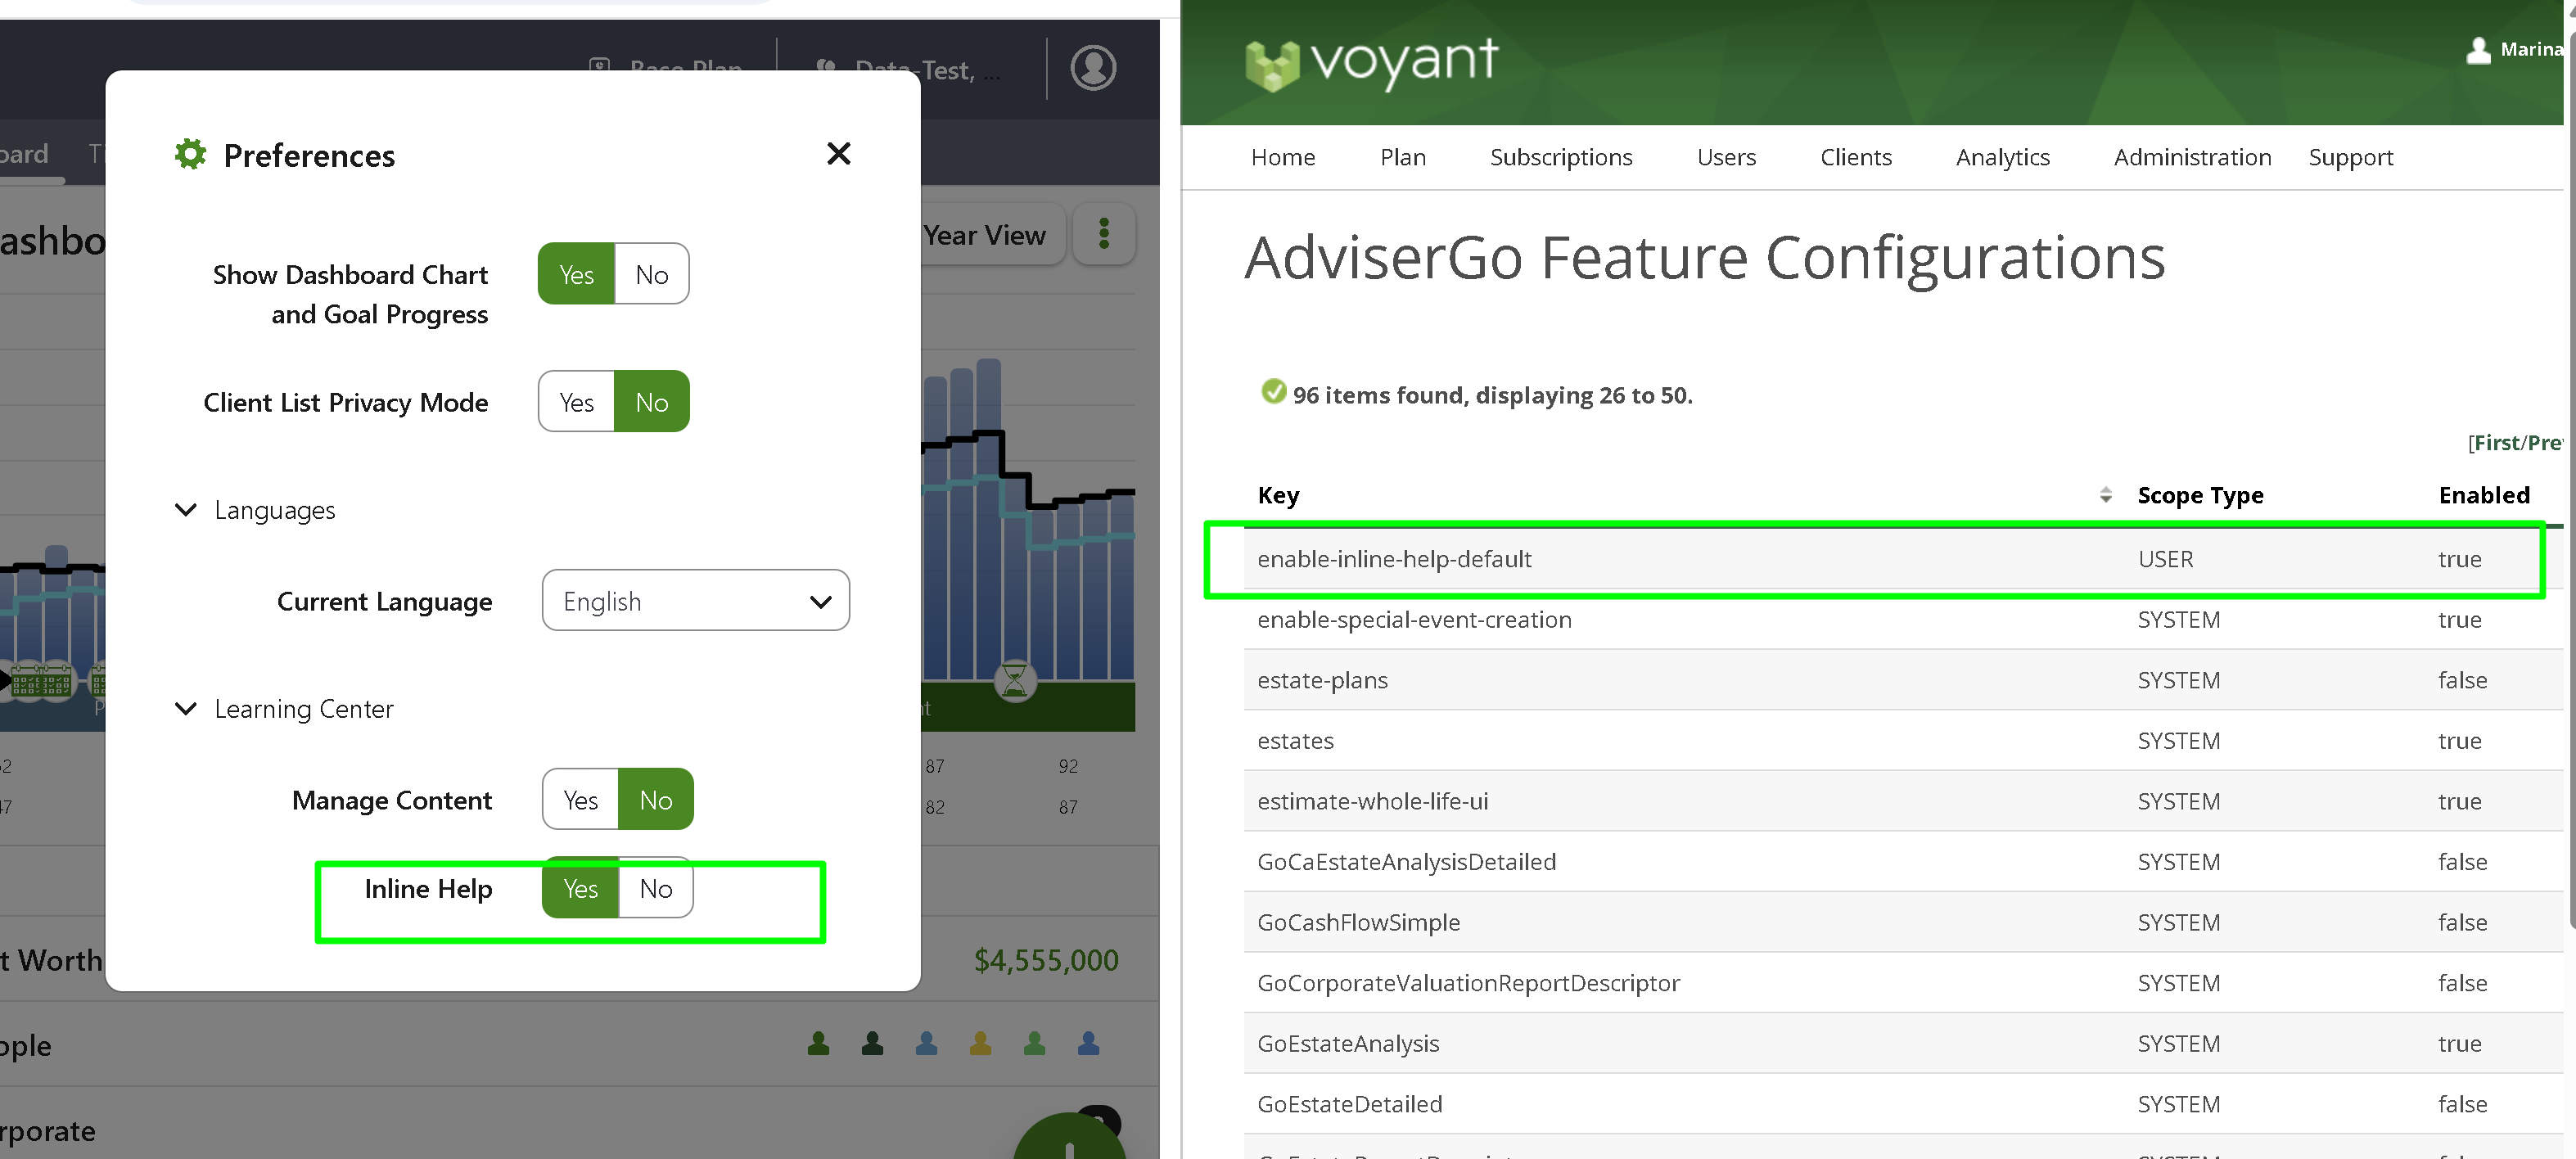Turn Inline Help to Yes
2576x1159 pixels.
click(580, 888)
